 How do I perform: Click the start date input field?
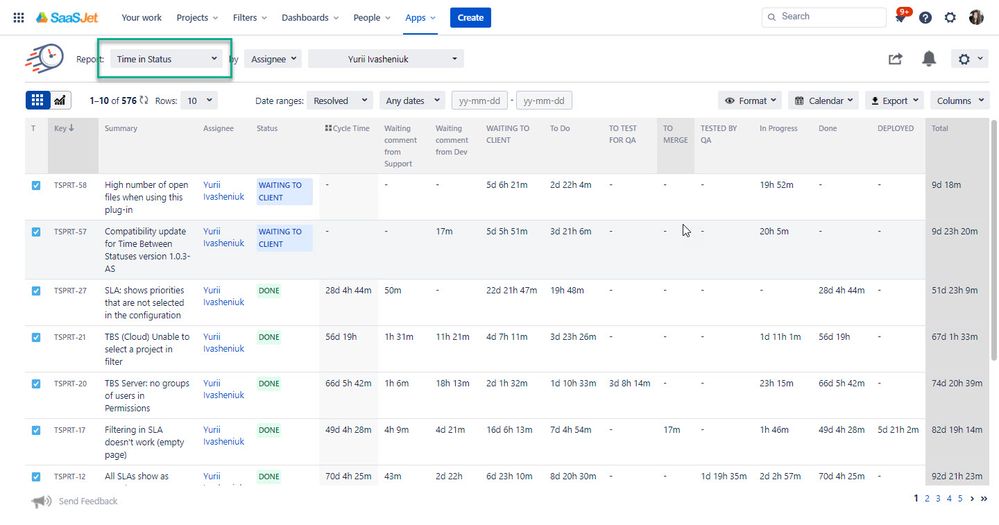pos(479,100)
